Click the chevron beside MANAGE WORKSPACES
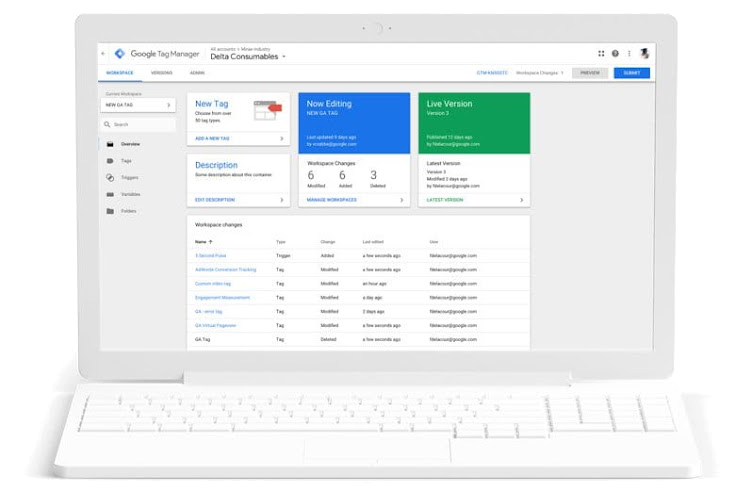 (401, 200)
